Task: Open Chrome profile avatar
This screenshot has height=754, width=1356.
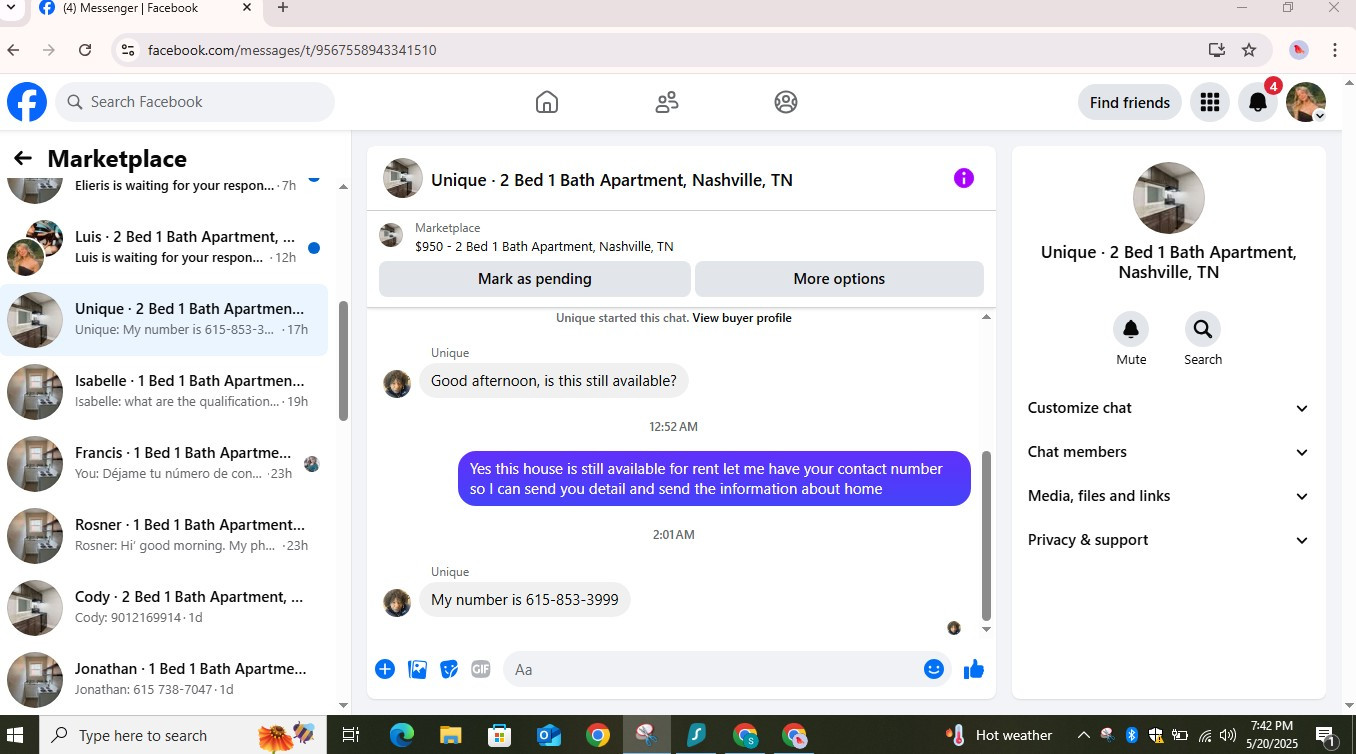Action: click(1299, 50)
